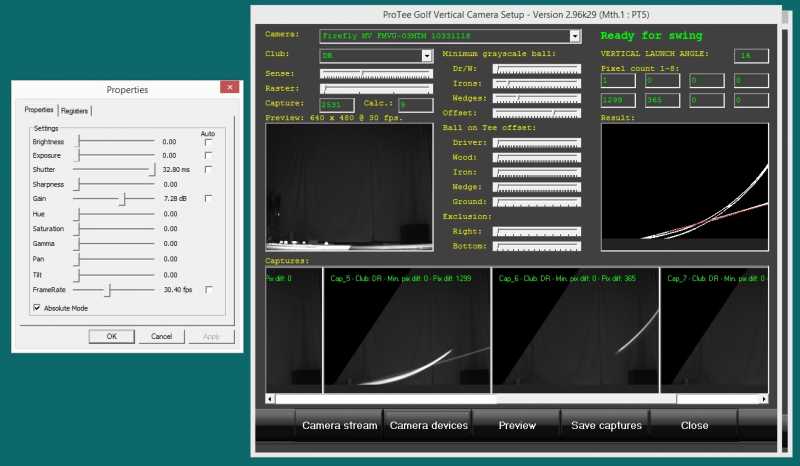Click captures scrollbar left arrow
800x466 pixels.
[270, 399]
